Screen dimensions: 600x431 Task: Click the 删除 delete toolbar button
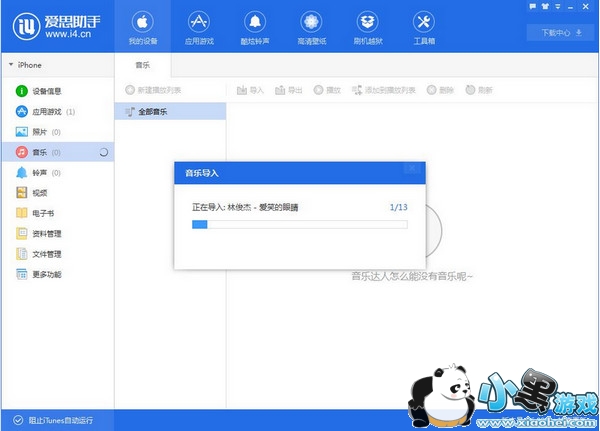(440, 90)
